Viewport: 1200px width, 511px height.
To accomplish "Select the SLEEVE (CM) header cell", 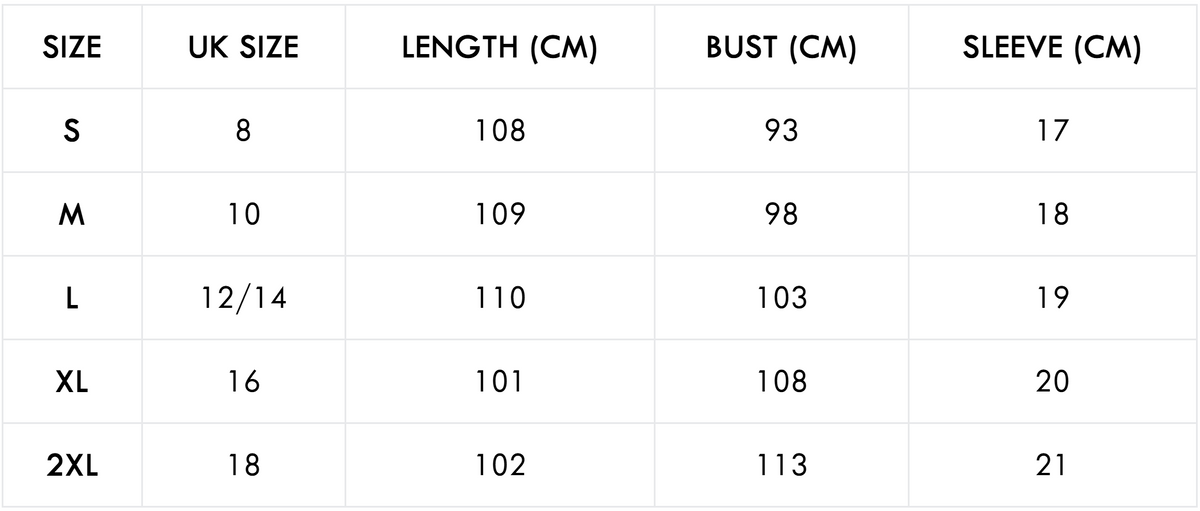I will coord(1052,48).
